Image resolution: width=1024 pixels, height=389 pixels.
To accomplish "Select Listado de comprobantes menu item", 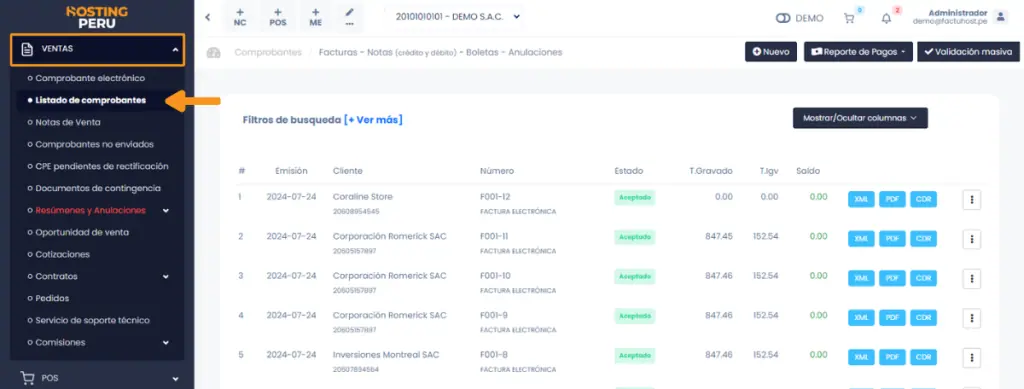I will tap(91, 101).
